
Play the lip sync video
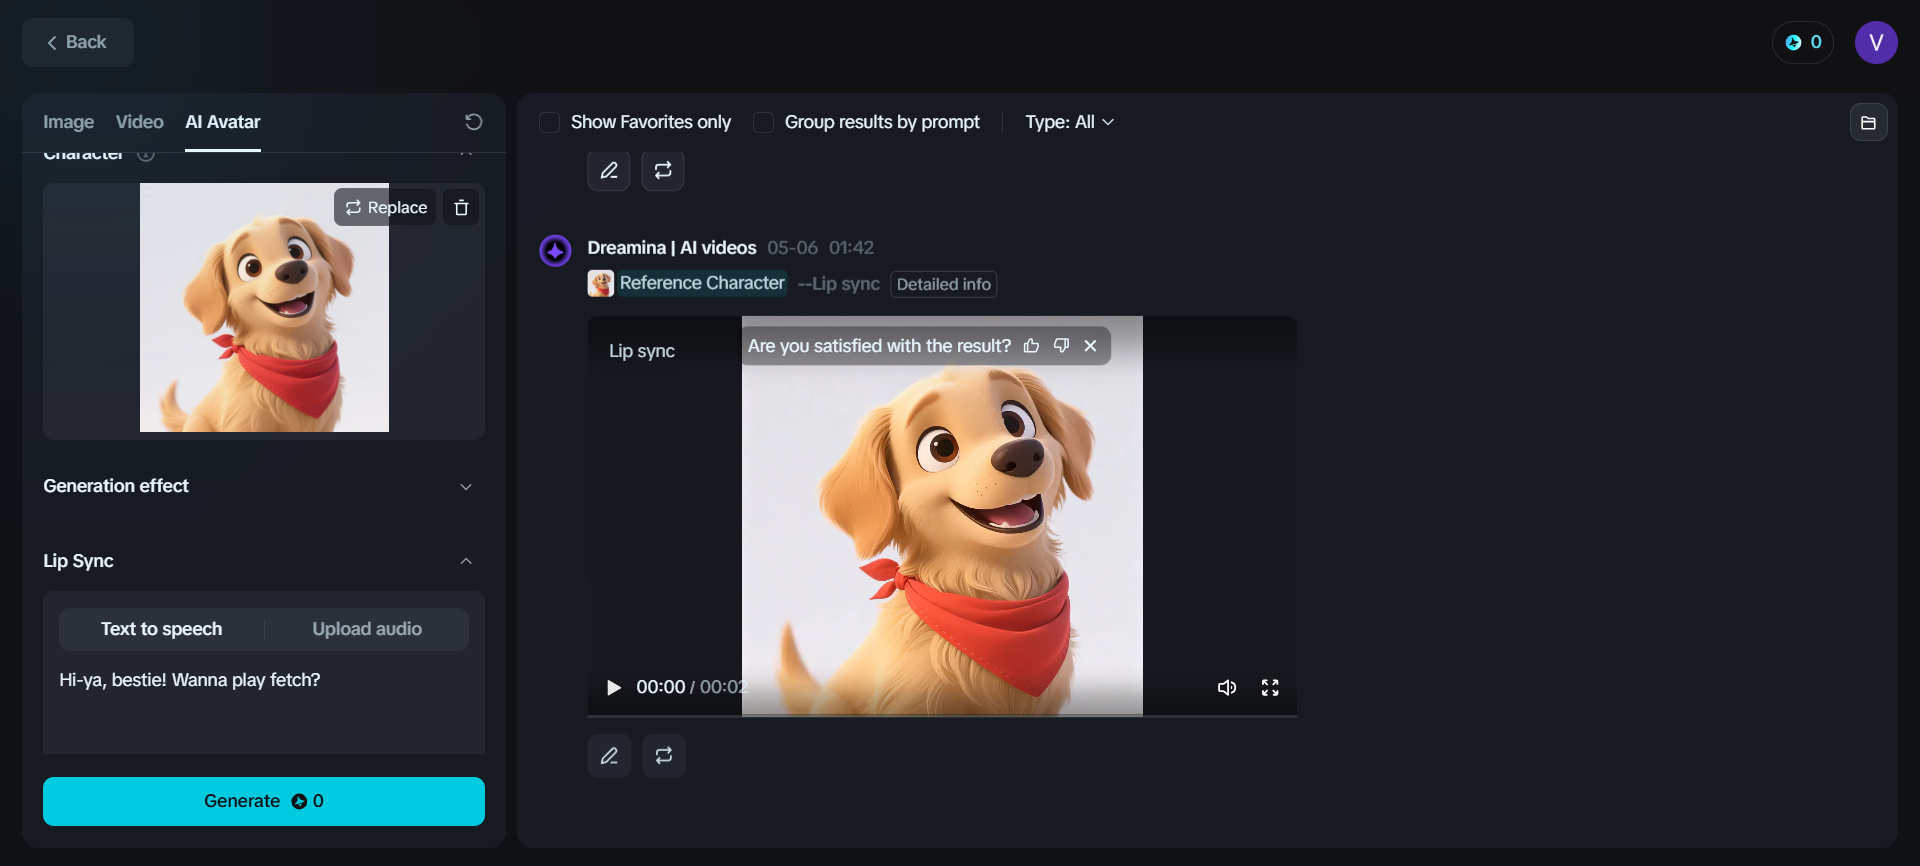click(x=613, y=687)
